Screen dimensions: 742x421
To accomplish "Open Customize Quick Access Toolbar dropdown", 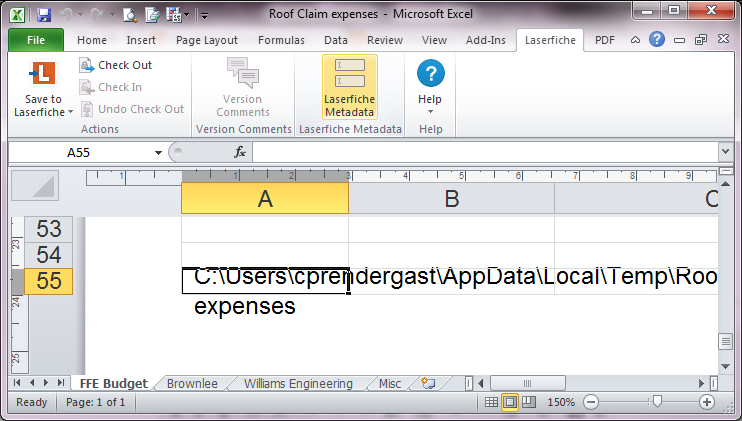I will click(x=204, y=16).
